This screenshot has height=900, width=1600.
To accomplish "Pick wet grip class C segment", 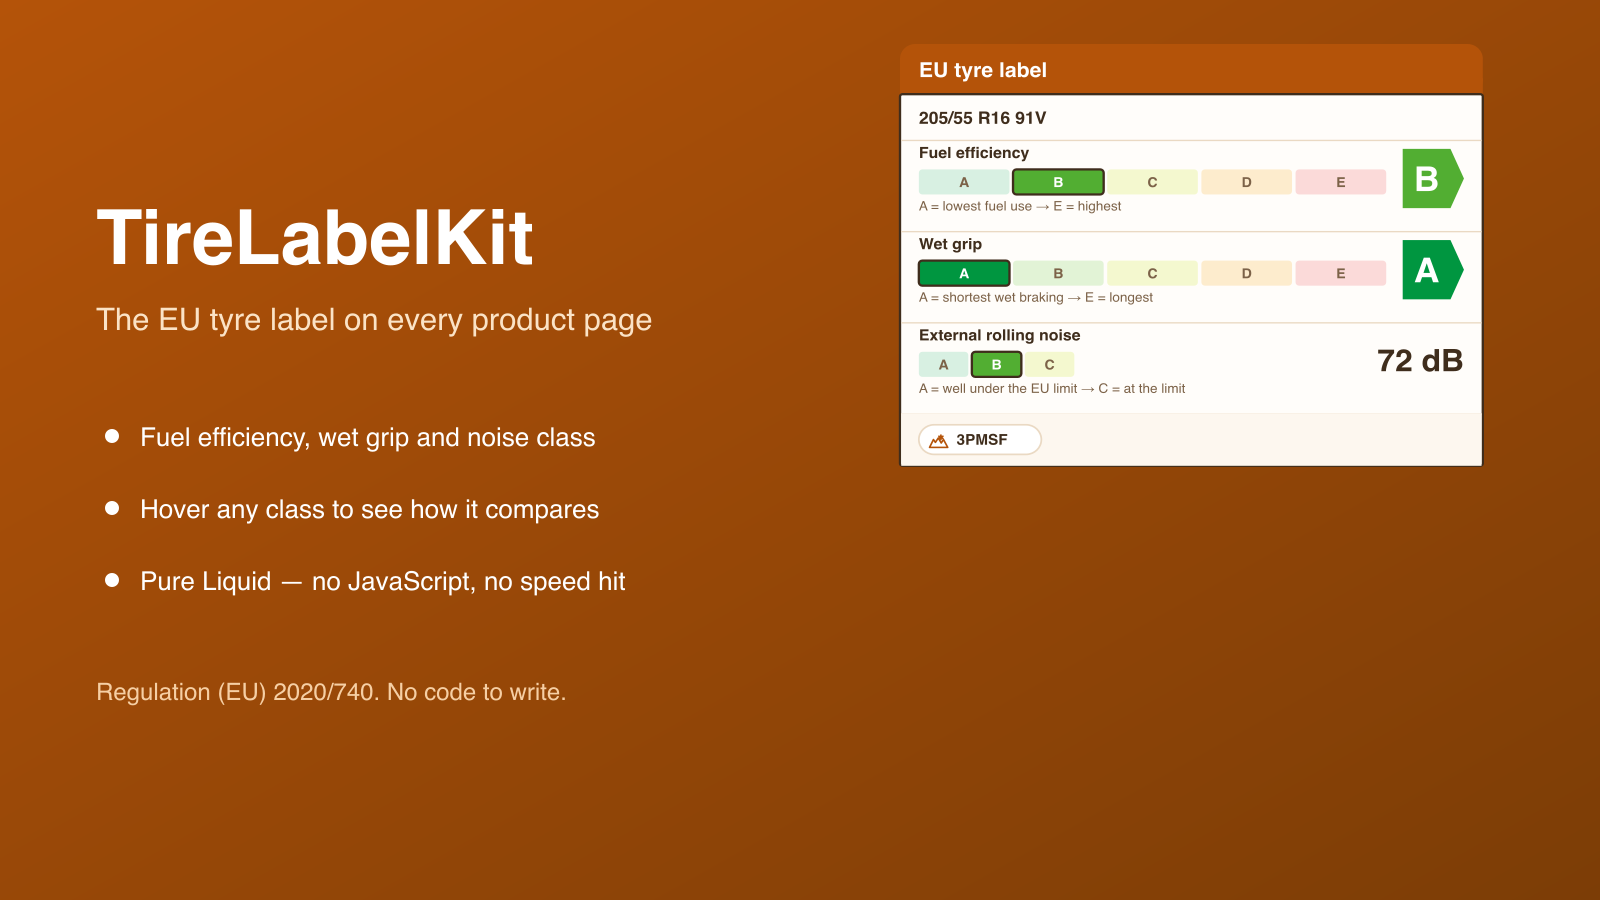I will 1152,273.
